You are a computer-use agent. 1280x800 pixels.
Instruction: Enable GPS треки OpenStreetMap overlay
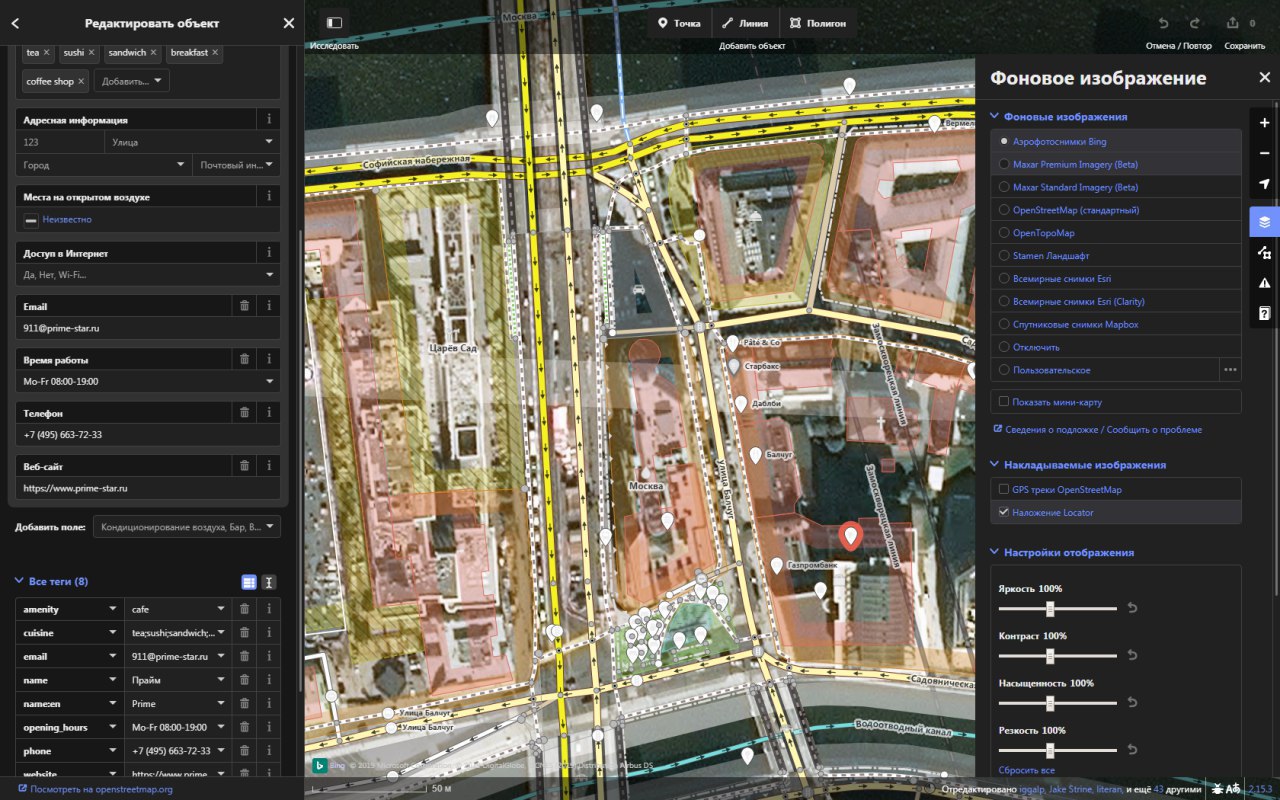click(1004, 490)
